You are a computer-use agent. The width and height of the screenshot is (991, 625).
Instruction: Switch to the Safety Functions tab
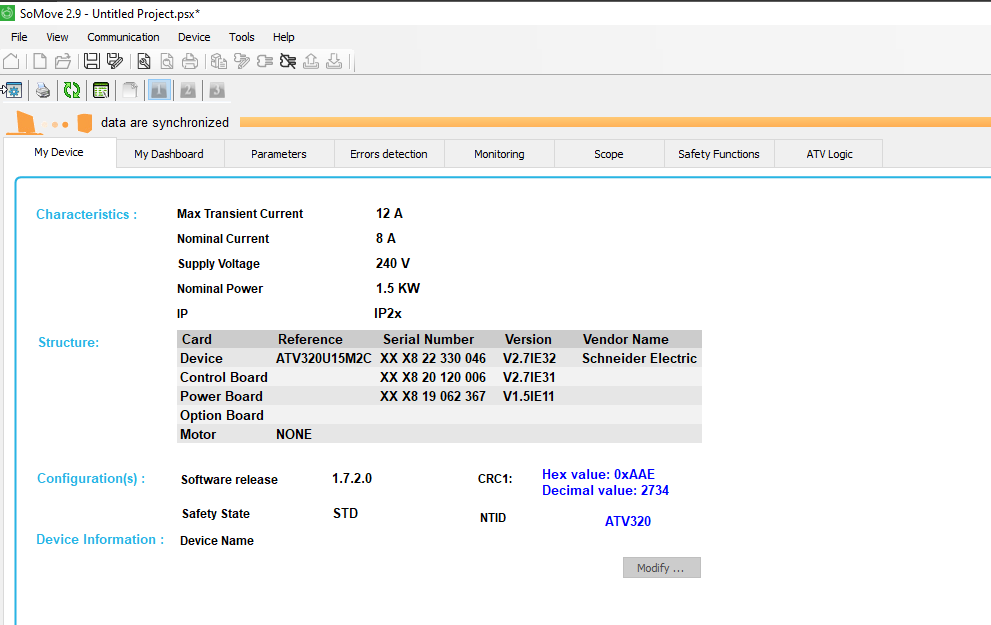719,154
